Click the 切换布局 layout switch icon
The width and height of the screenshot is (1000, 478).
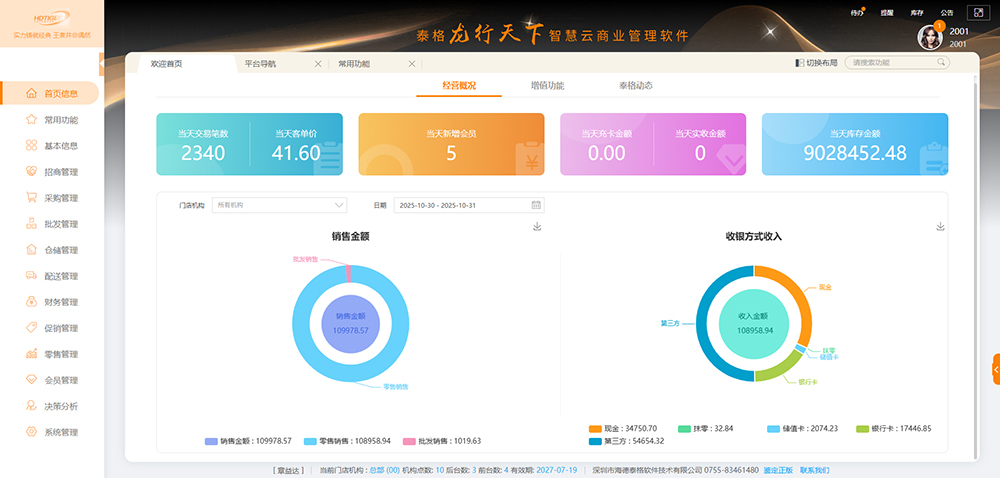click(x=799, y=63)
